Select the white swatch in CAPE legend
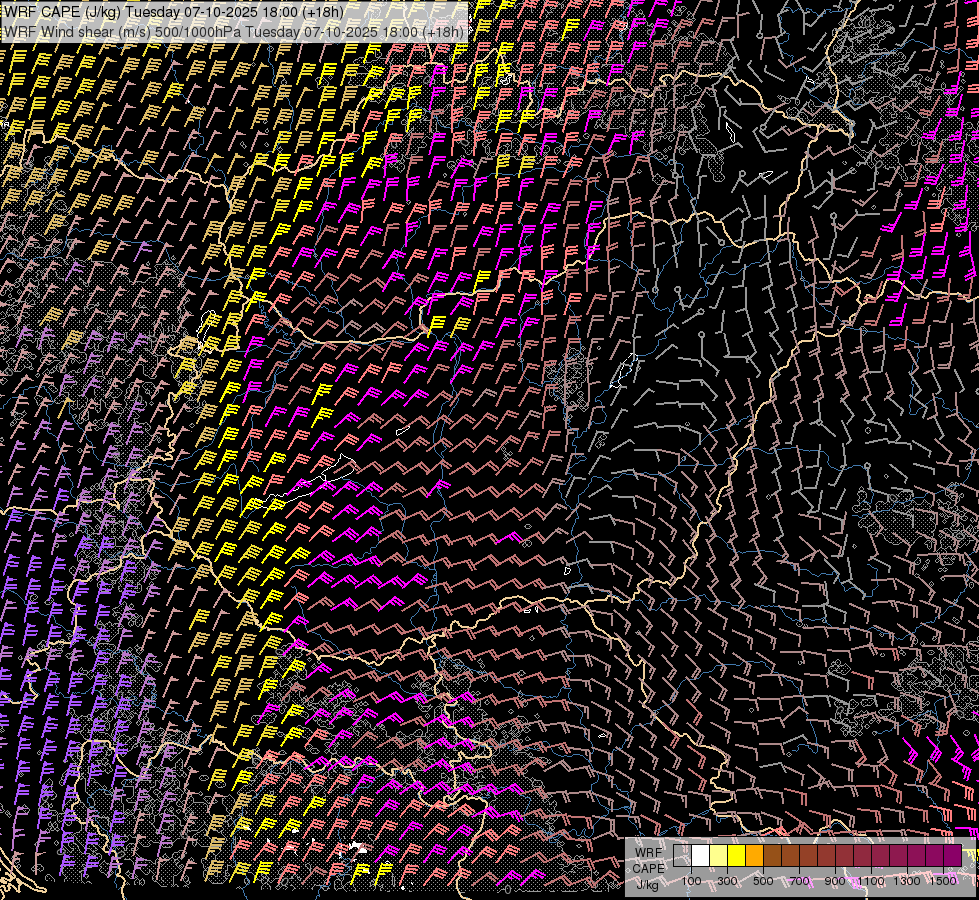979x900 pixels. coord(700,856)
